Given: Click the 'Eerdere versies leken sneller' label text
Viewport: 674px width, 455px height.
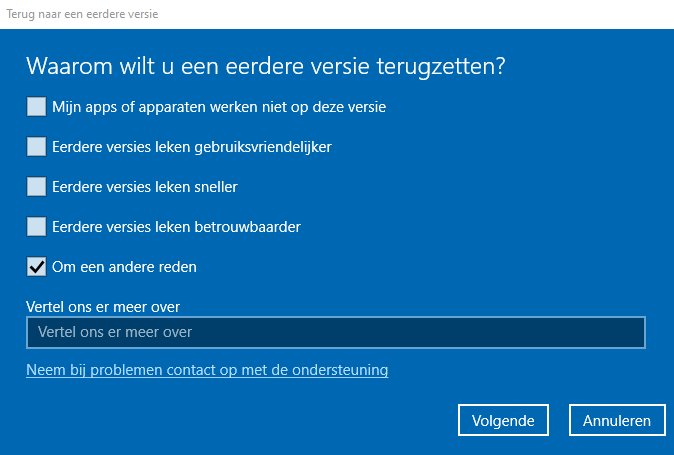Looking at the screenshot, I should tap(145, 186).
